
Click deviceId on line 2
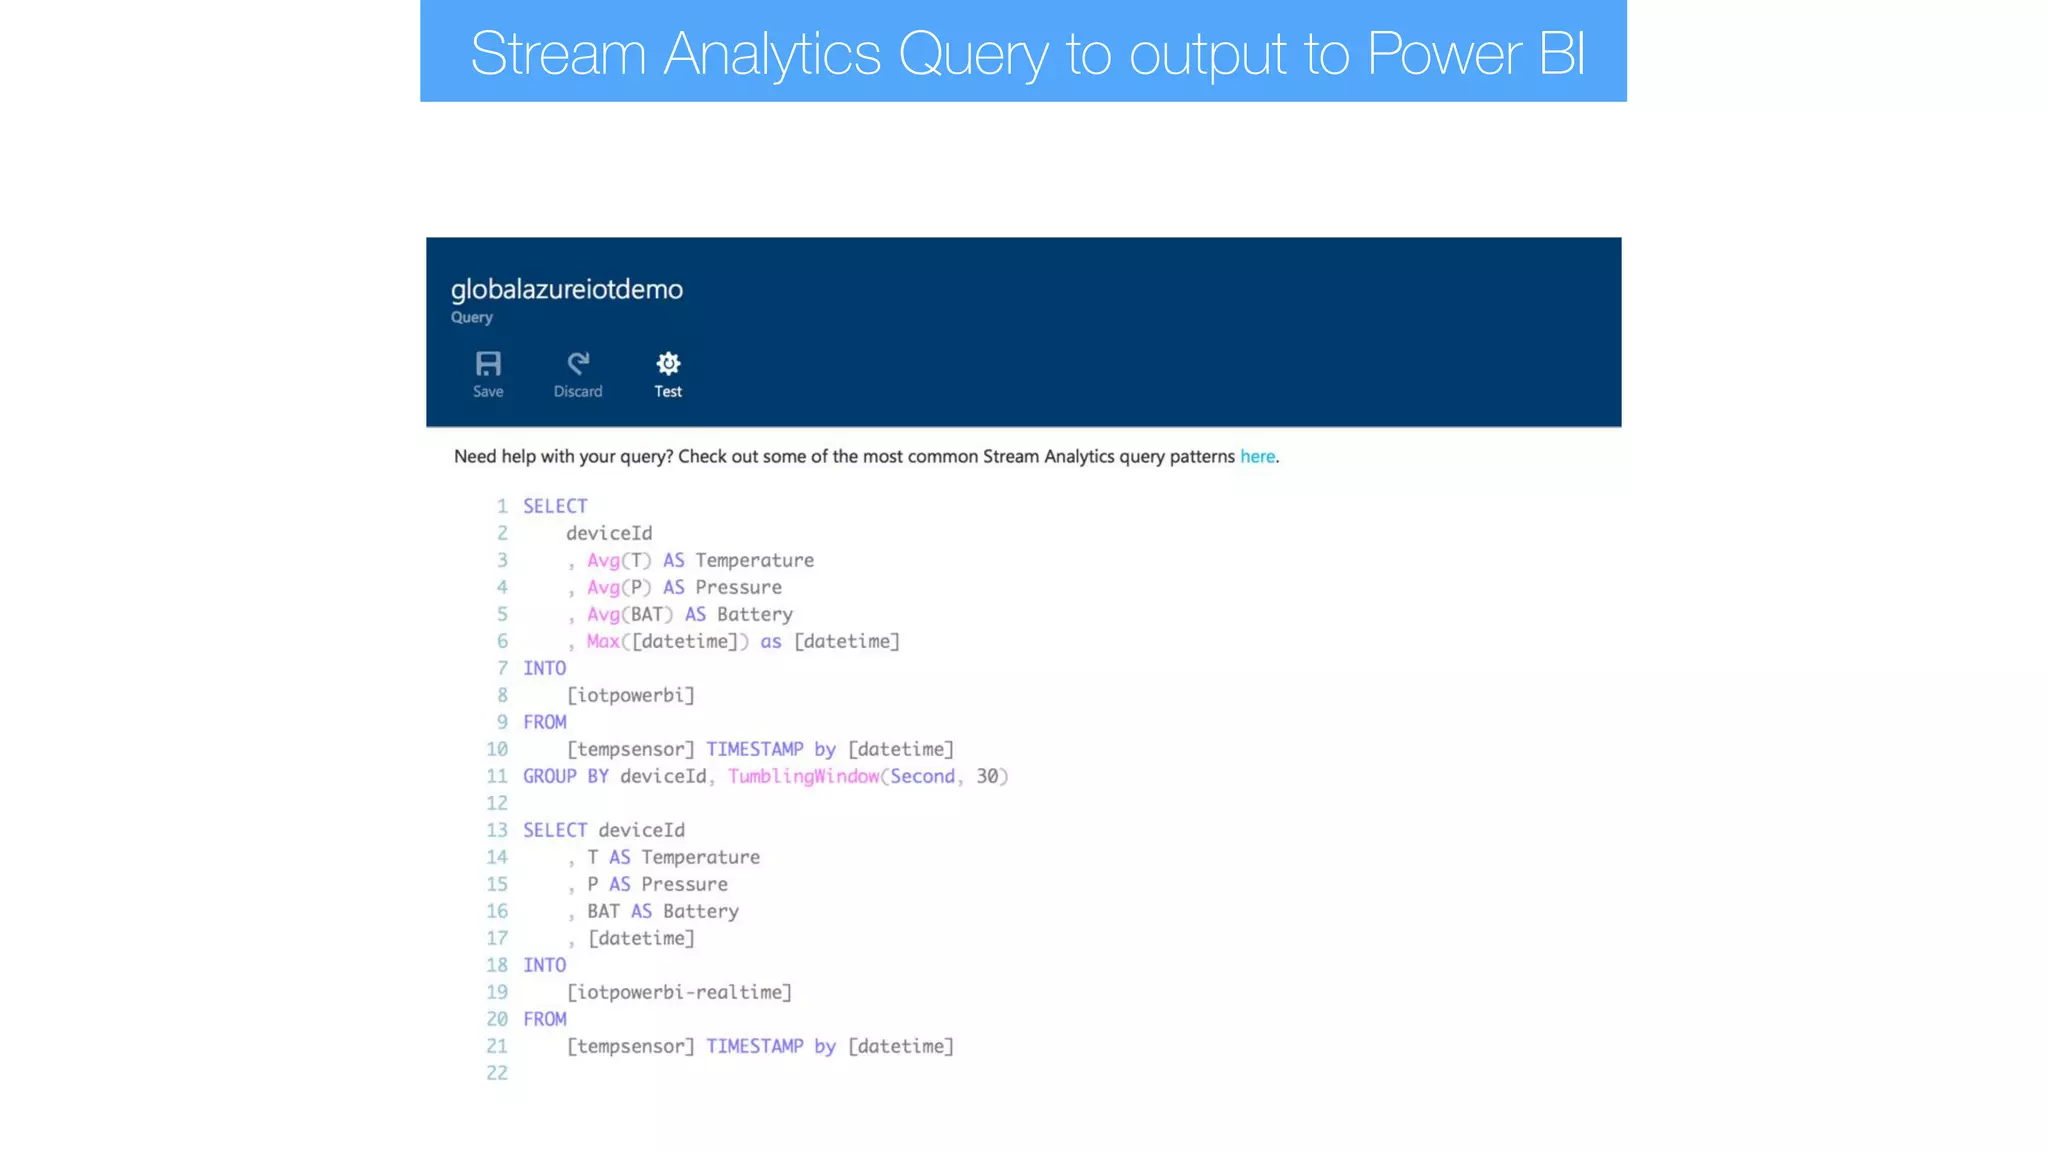[x=609, y=533]
